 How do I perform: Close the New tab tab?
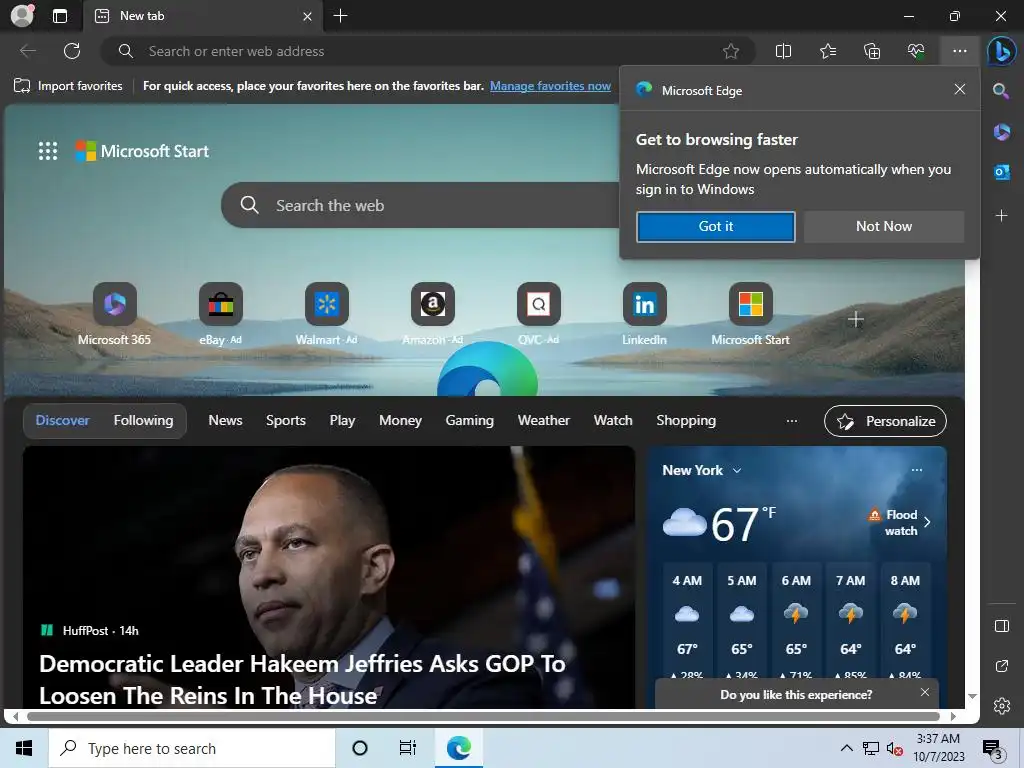(307, 16)
